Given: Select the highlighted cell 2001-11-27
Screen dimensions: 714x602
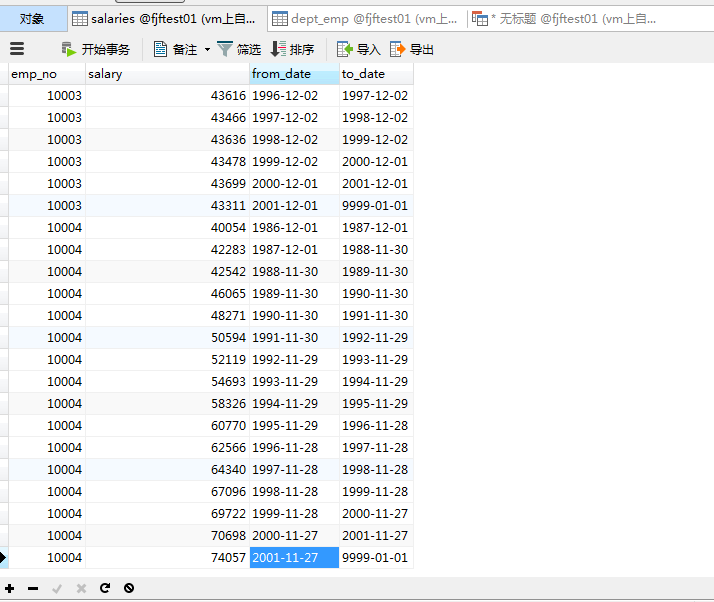Looking at the screenshot, I should pyautogui.click(x=294, y=557).
